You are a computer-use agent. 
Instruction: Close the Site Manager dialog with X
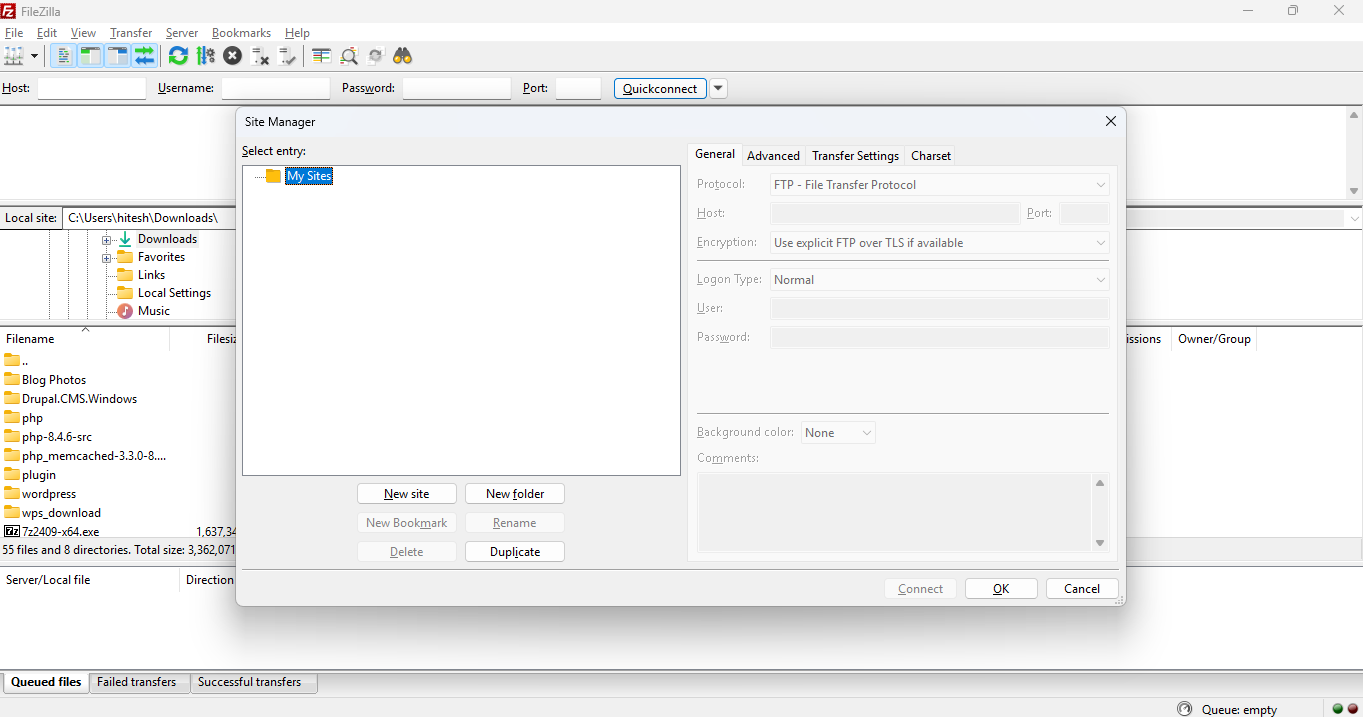point(1110,121)
